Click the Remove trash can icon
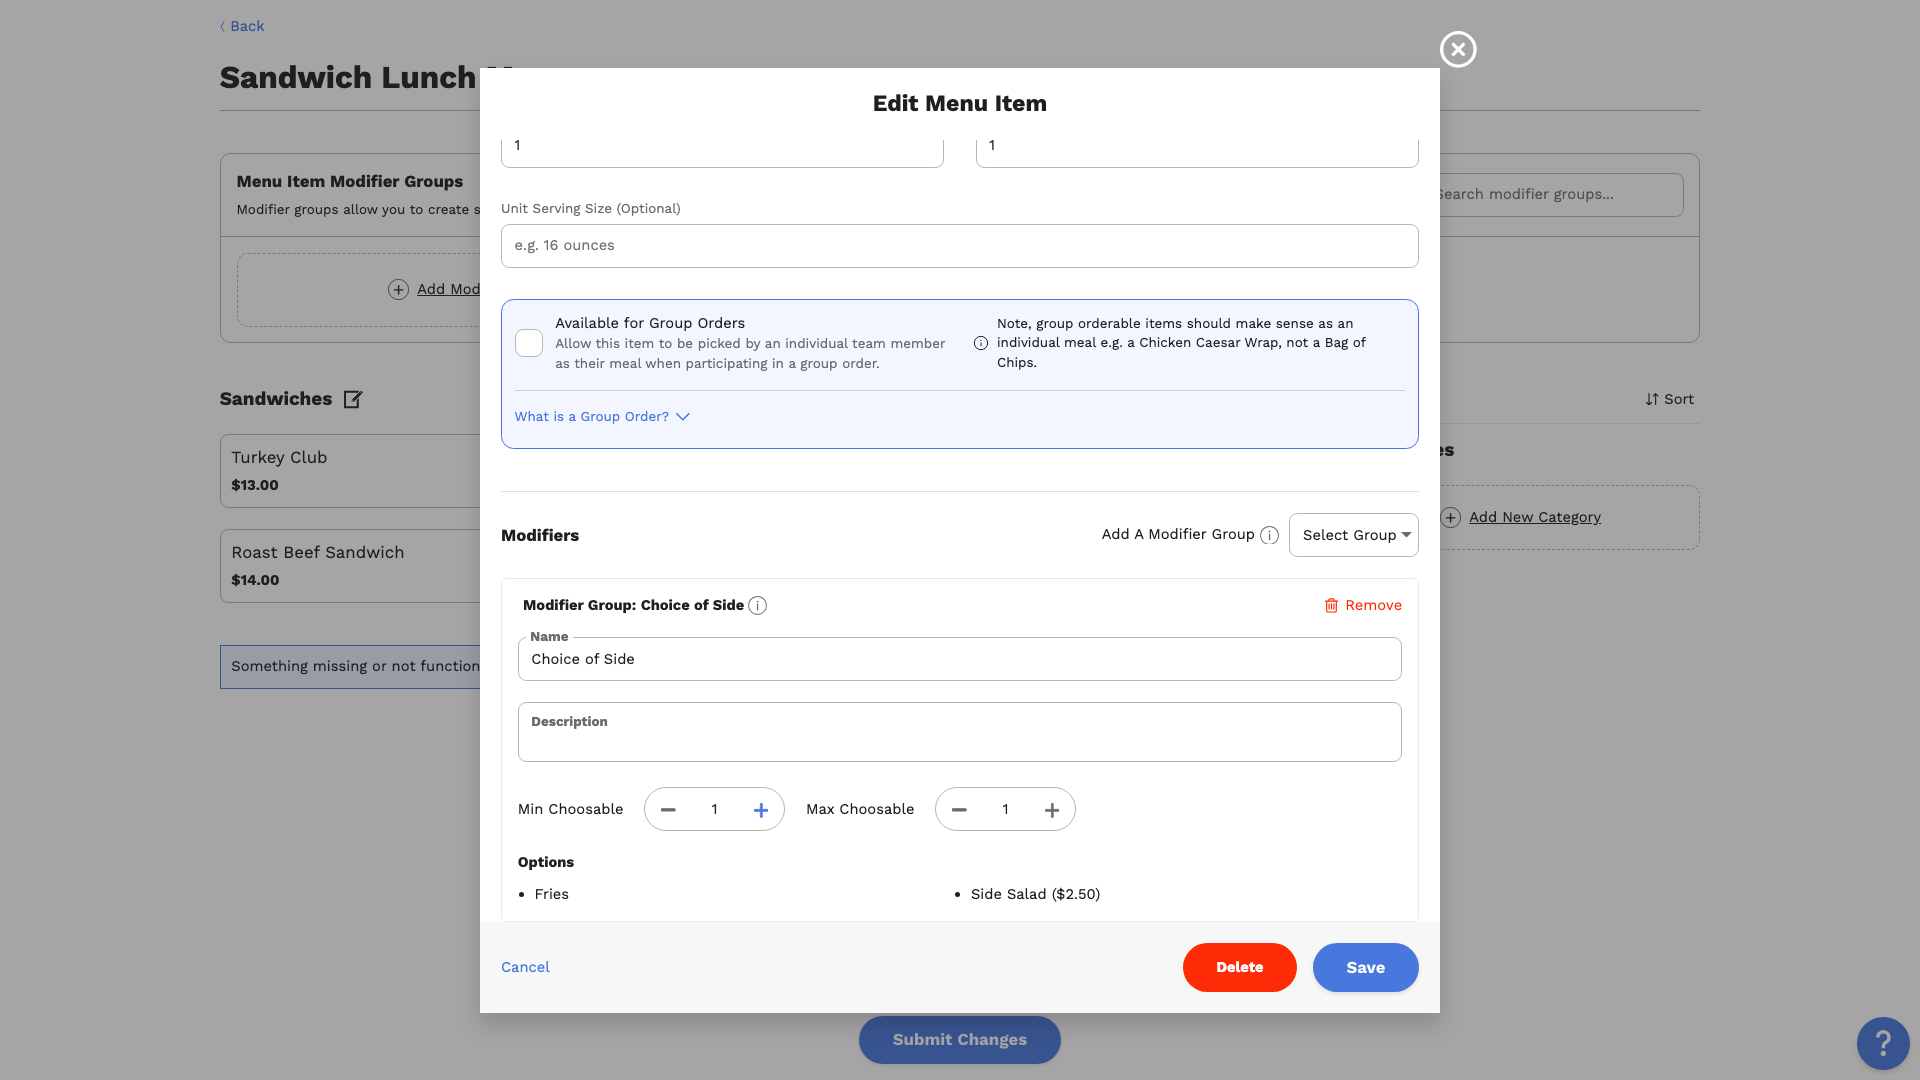This screenshot has width=1920, height=1080. (x=1331, y=606)
